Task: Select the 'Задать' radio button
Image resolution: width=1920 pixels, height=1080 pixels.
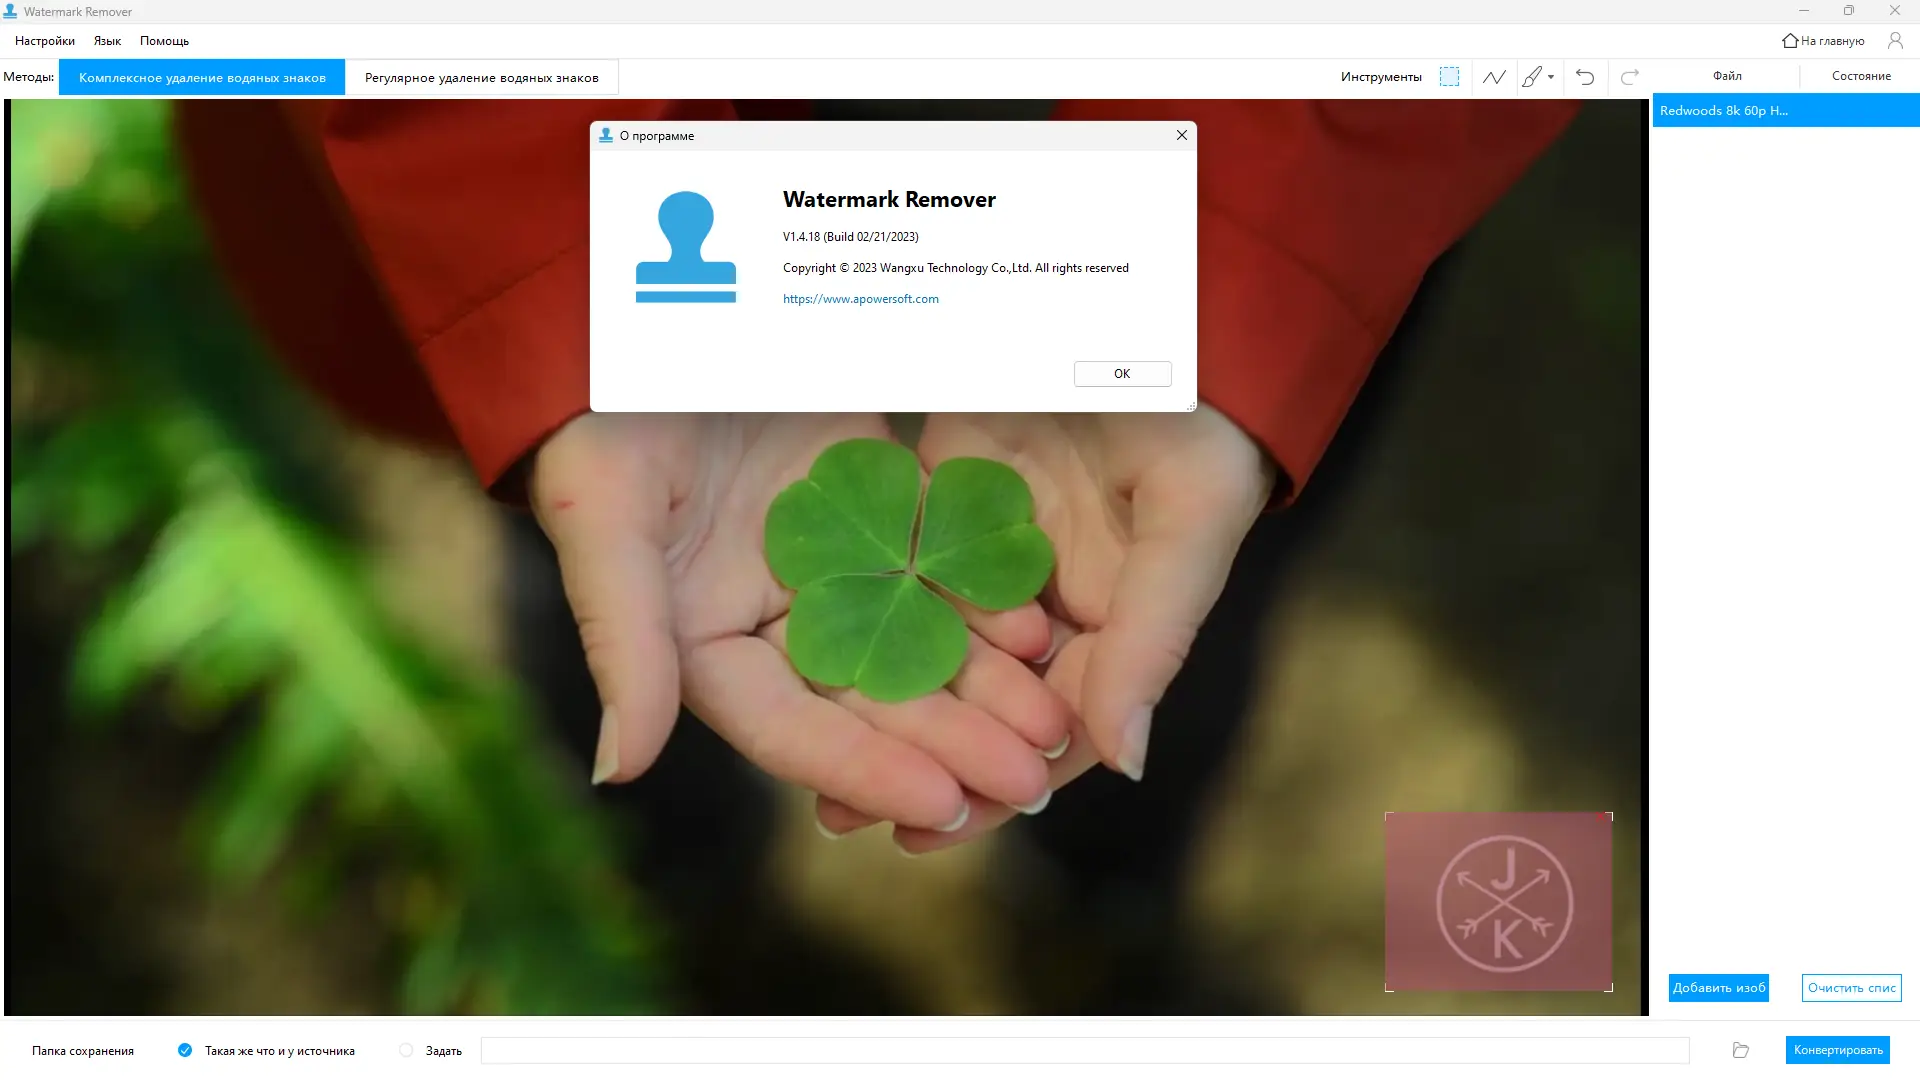Action: tap(406, 1050)
